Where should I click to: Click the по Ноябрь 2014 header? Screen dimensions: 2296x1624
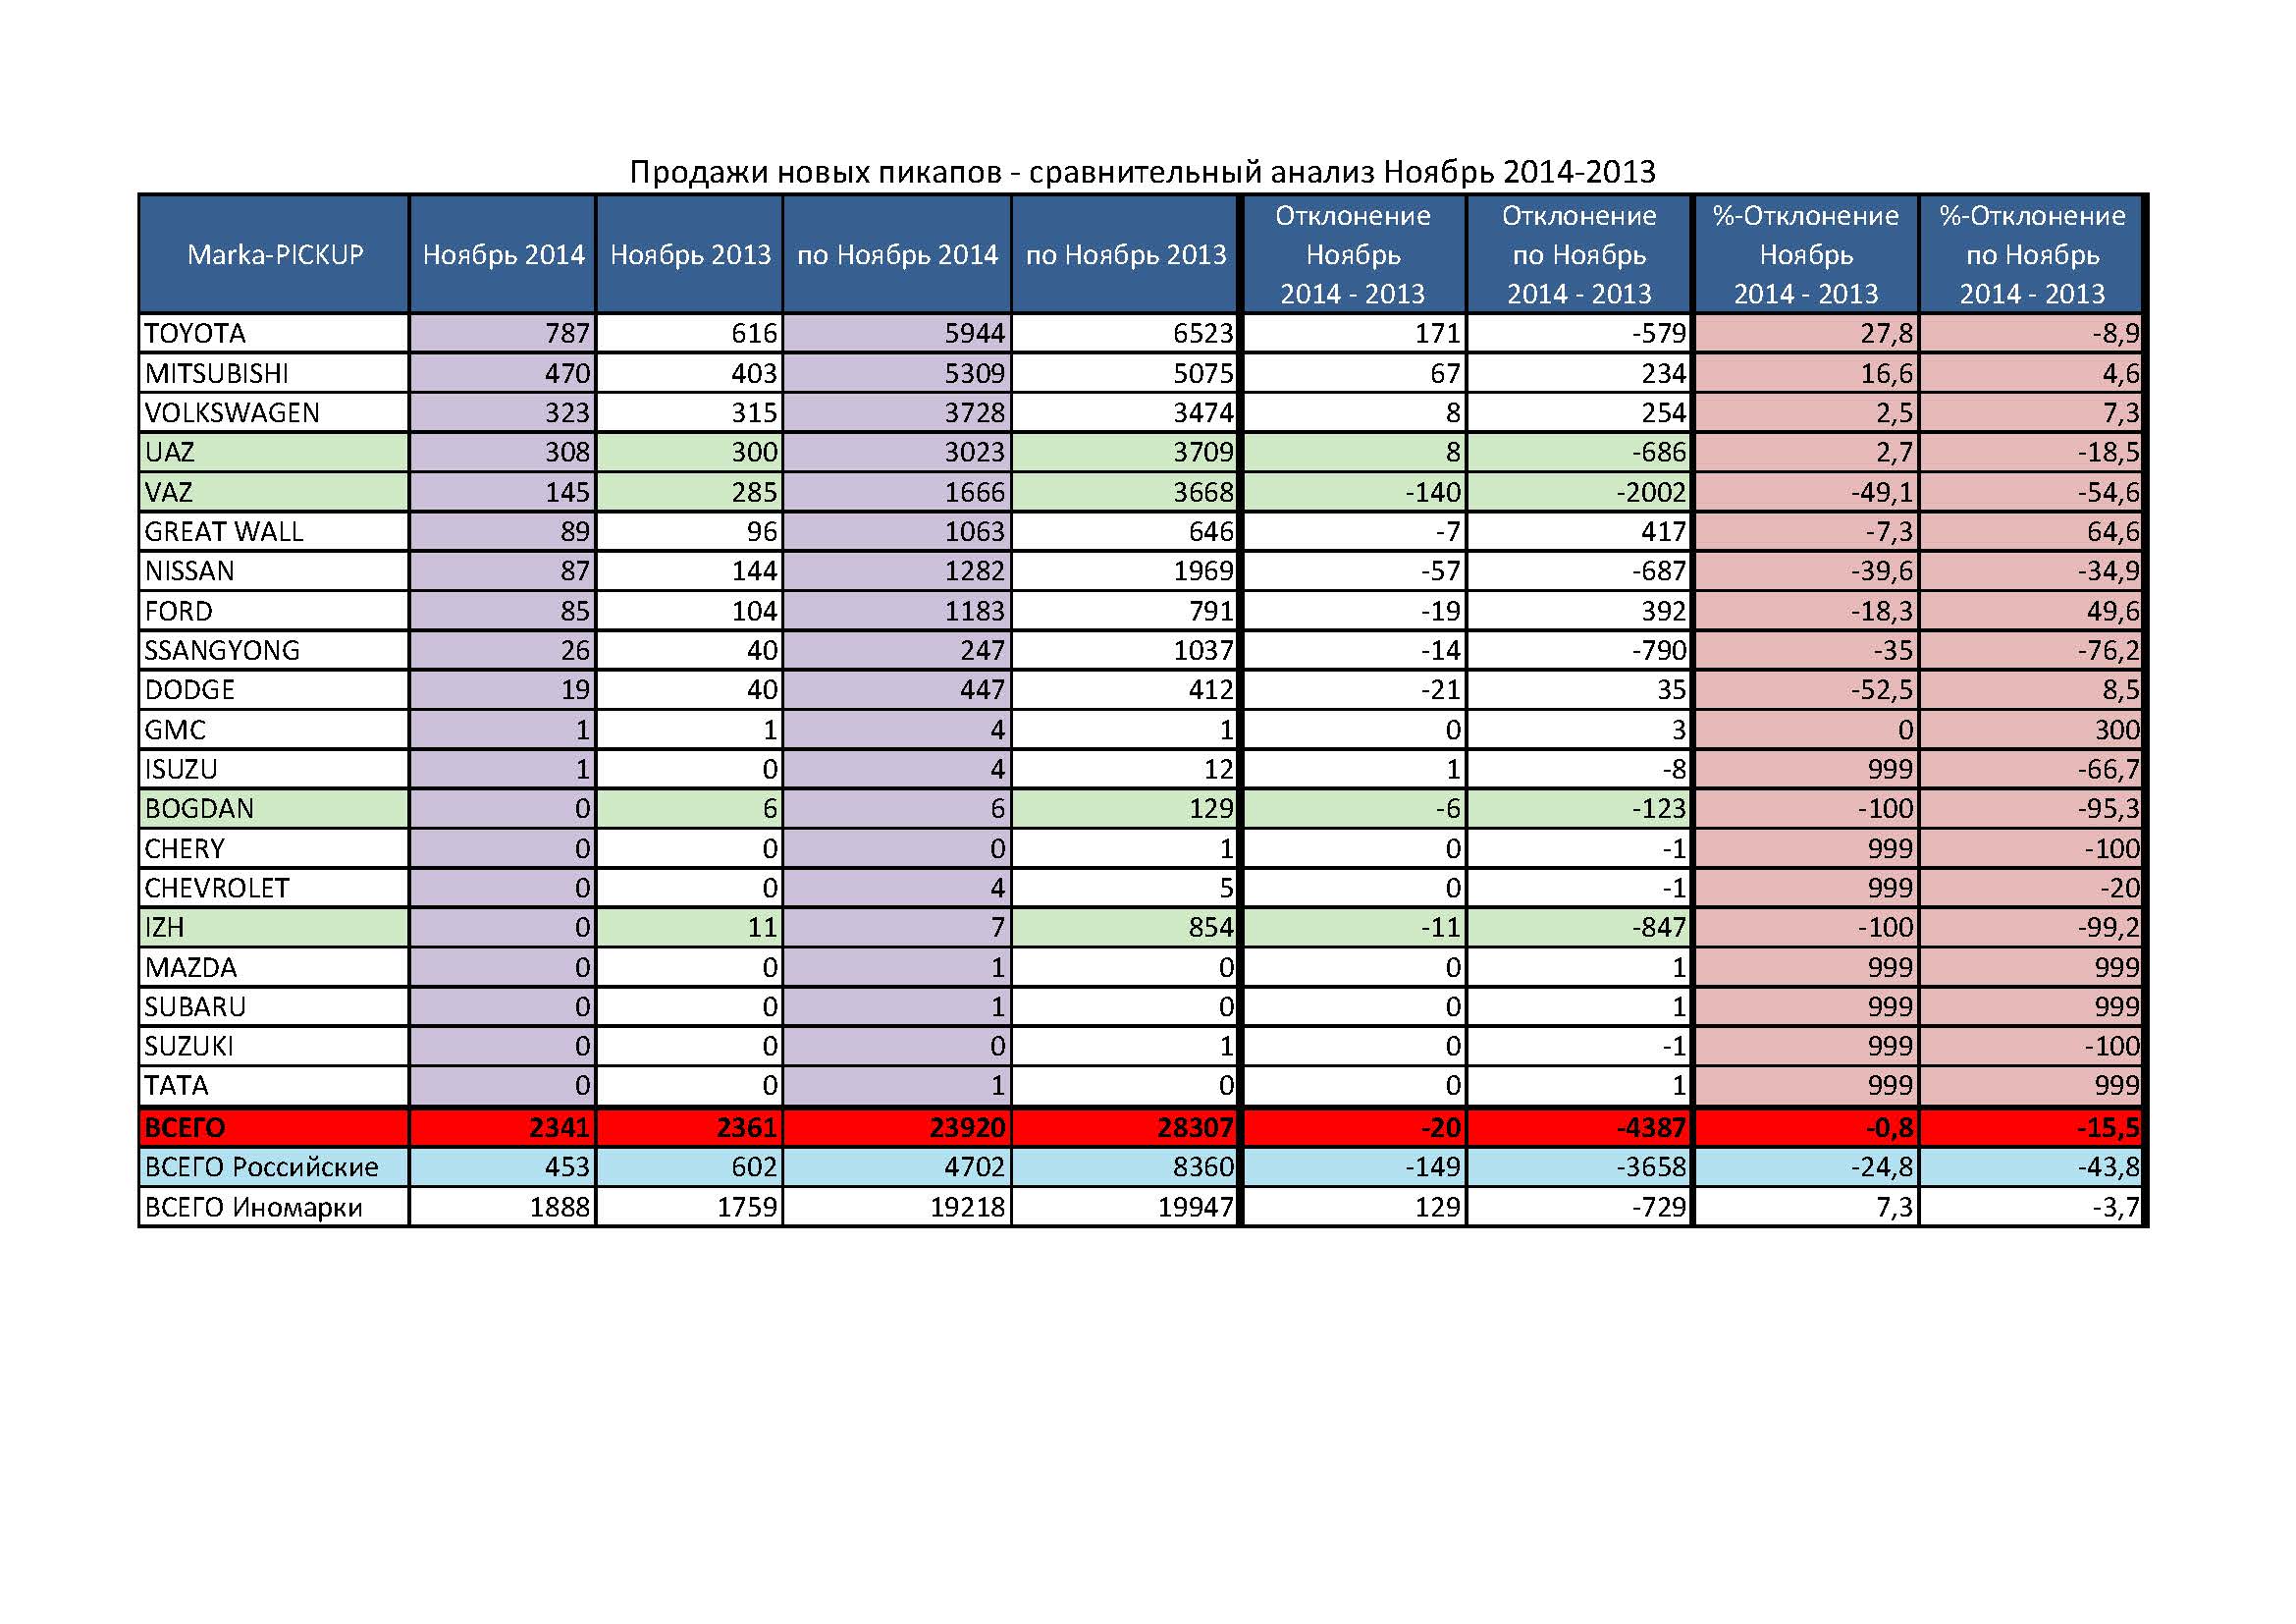pos(897,254)
